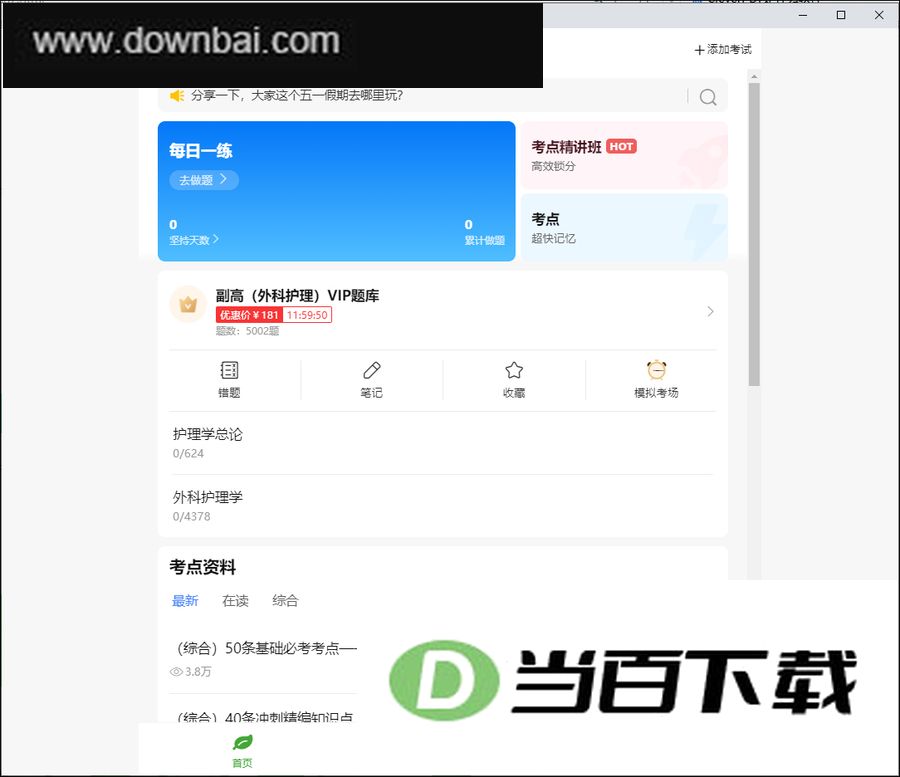
Task: Click the 11:59:50 countdown timer
Action: [x=307, y=315]
